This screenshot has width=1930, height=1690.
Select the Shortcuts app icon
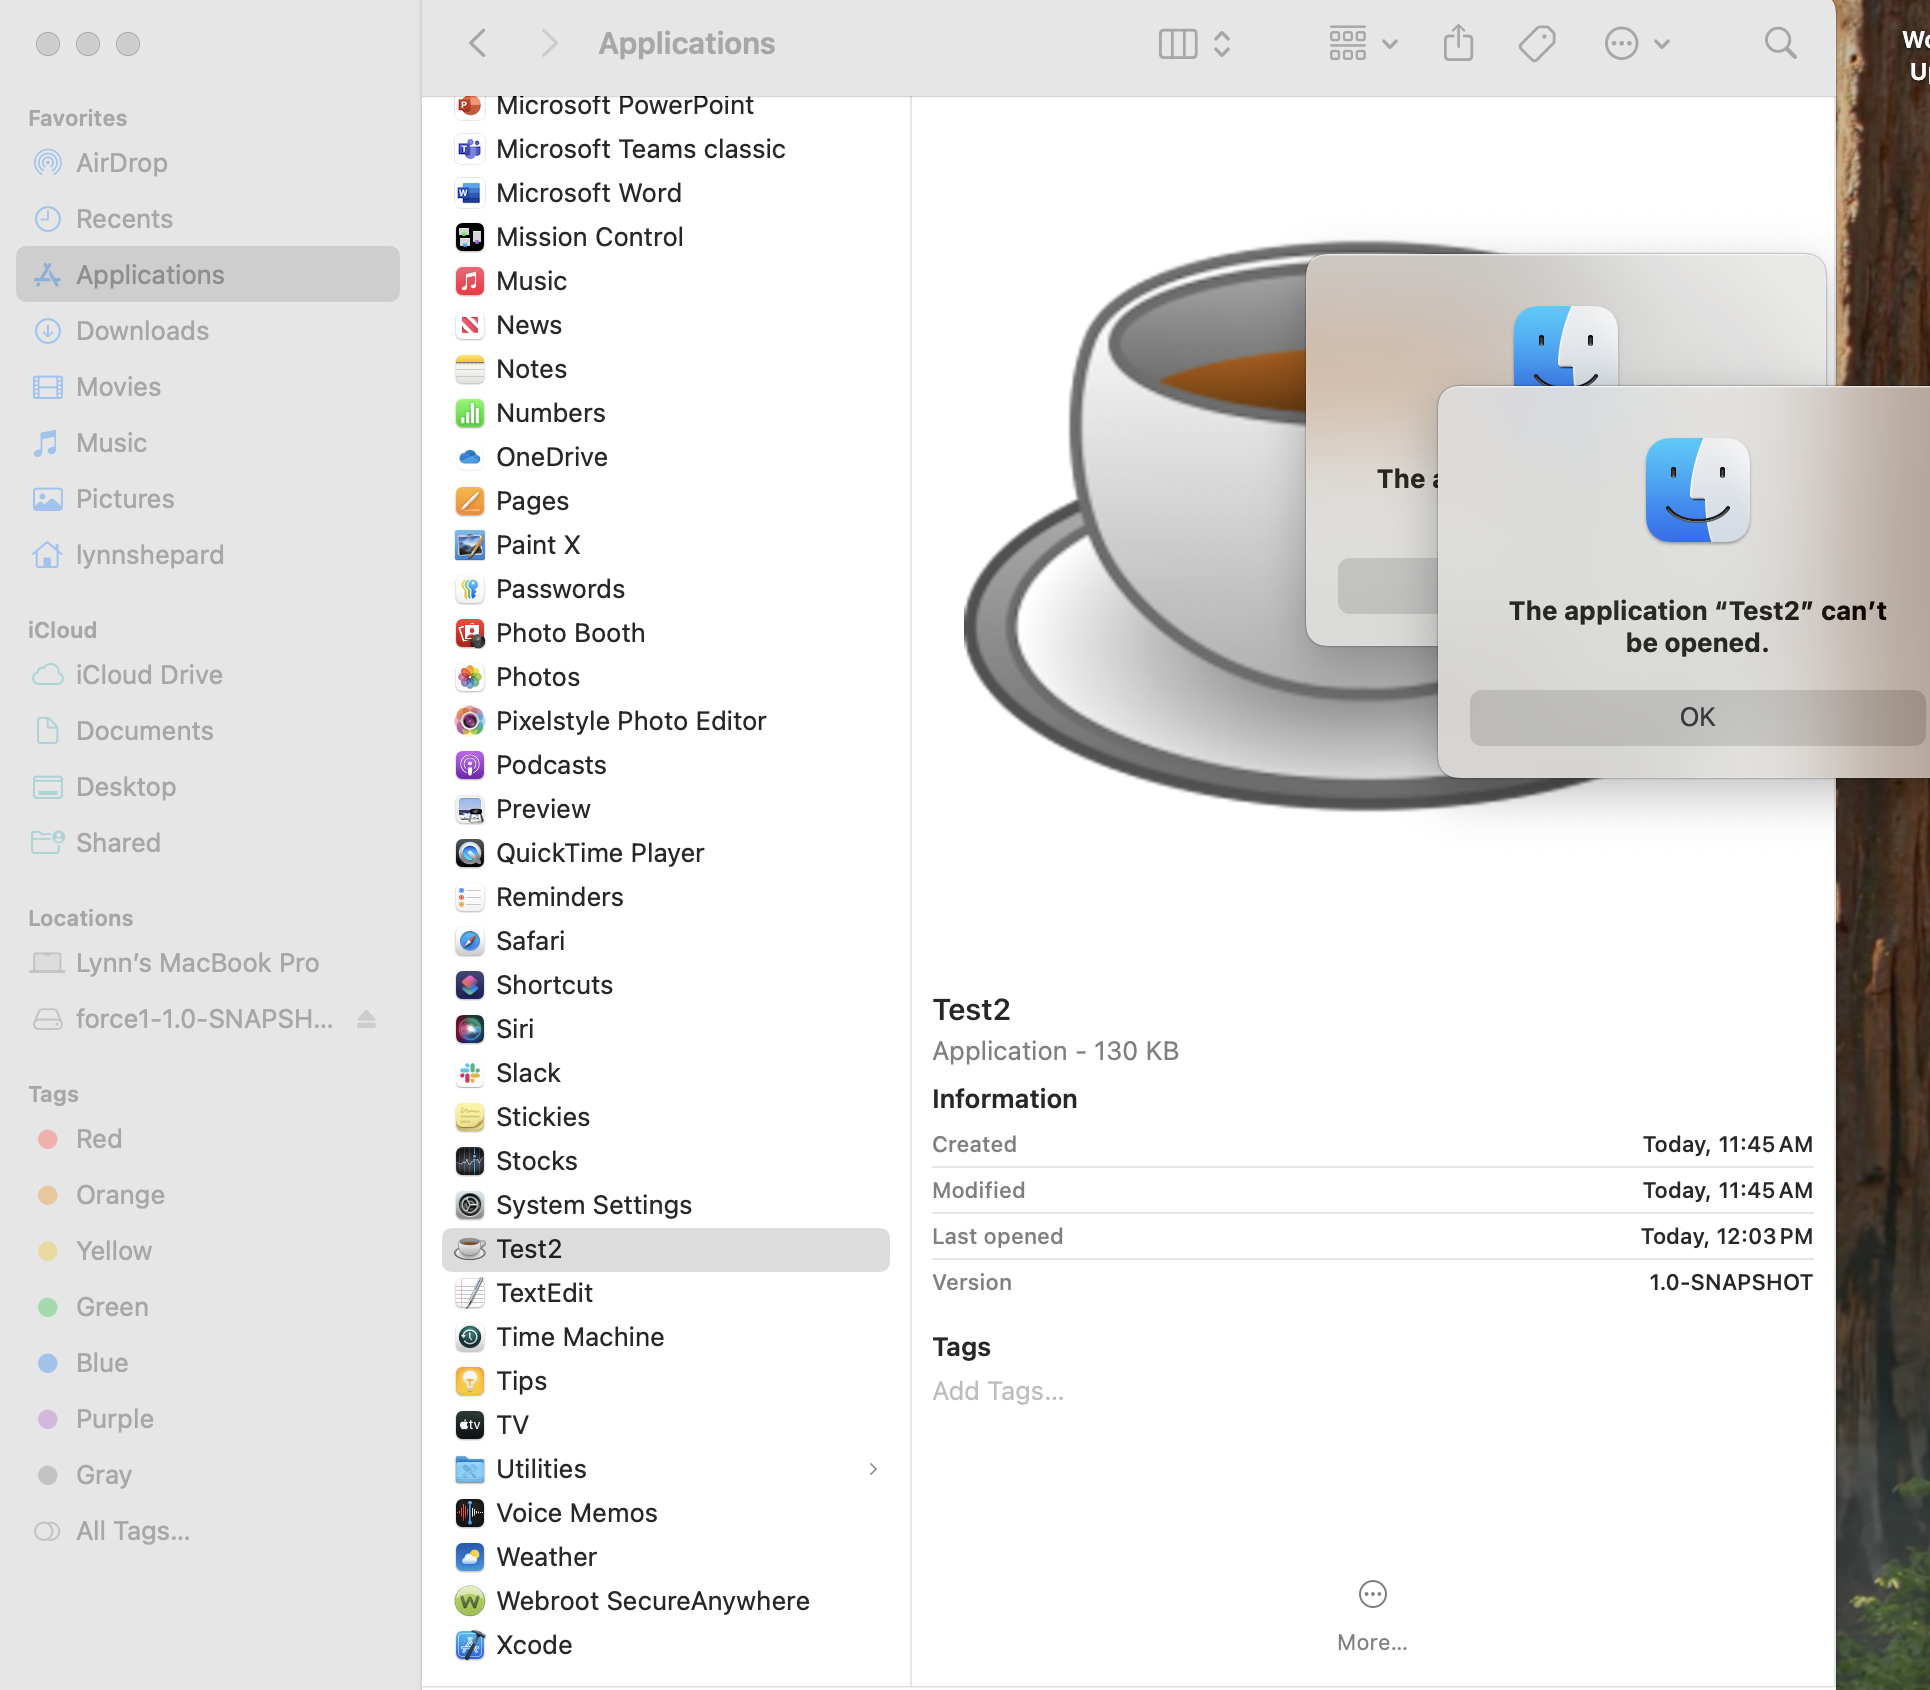pyautogui.click(x=469, y=984)
